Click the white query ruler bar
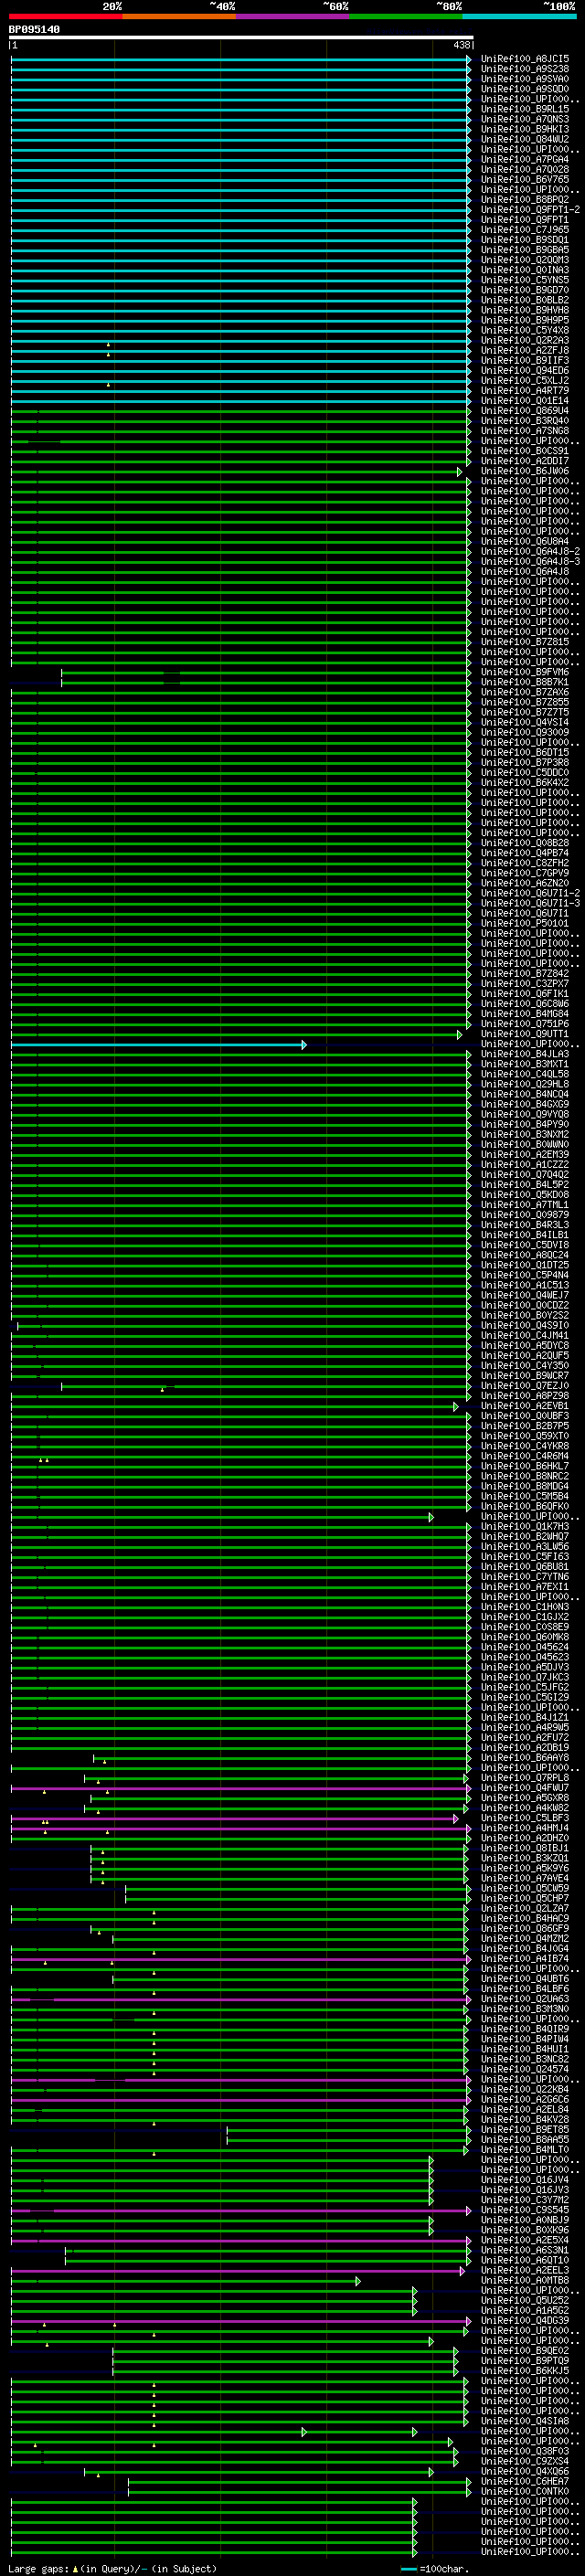The image size is (585, 2576). (241, 38)
